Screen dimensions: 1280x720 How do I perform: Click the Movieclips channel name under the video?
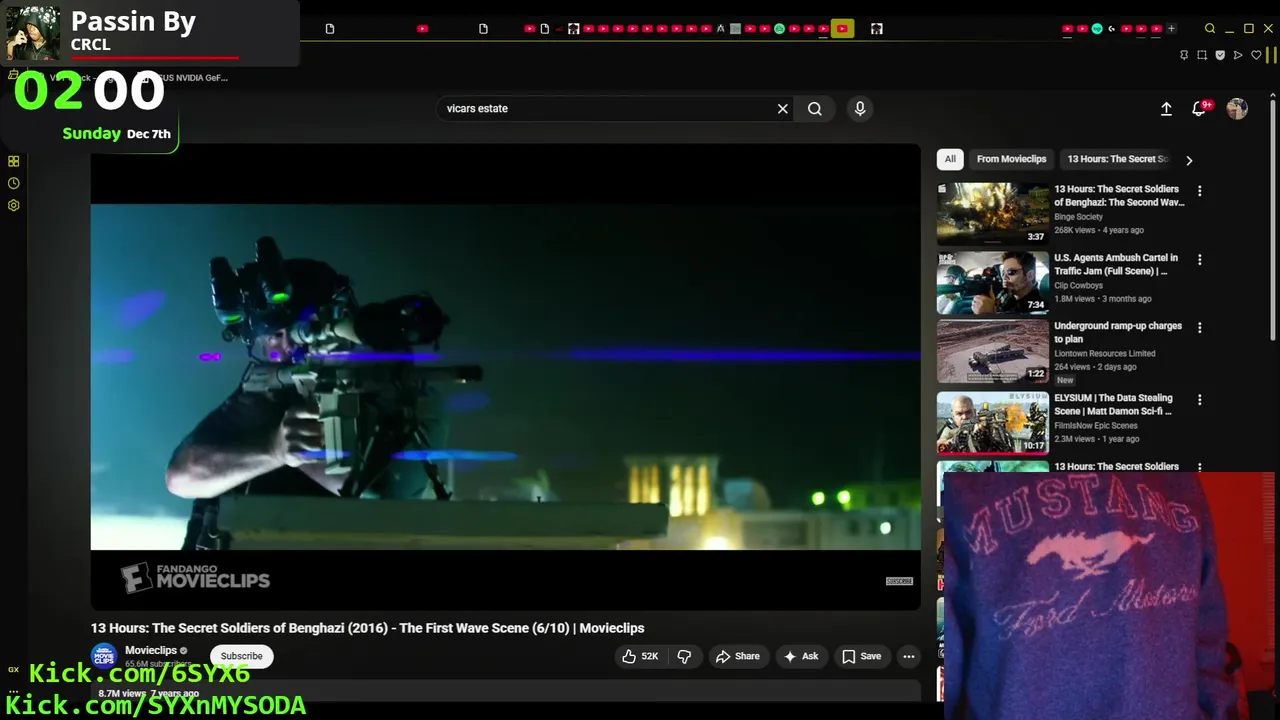pos(151,651)
